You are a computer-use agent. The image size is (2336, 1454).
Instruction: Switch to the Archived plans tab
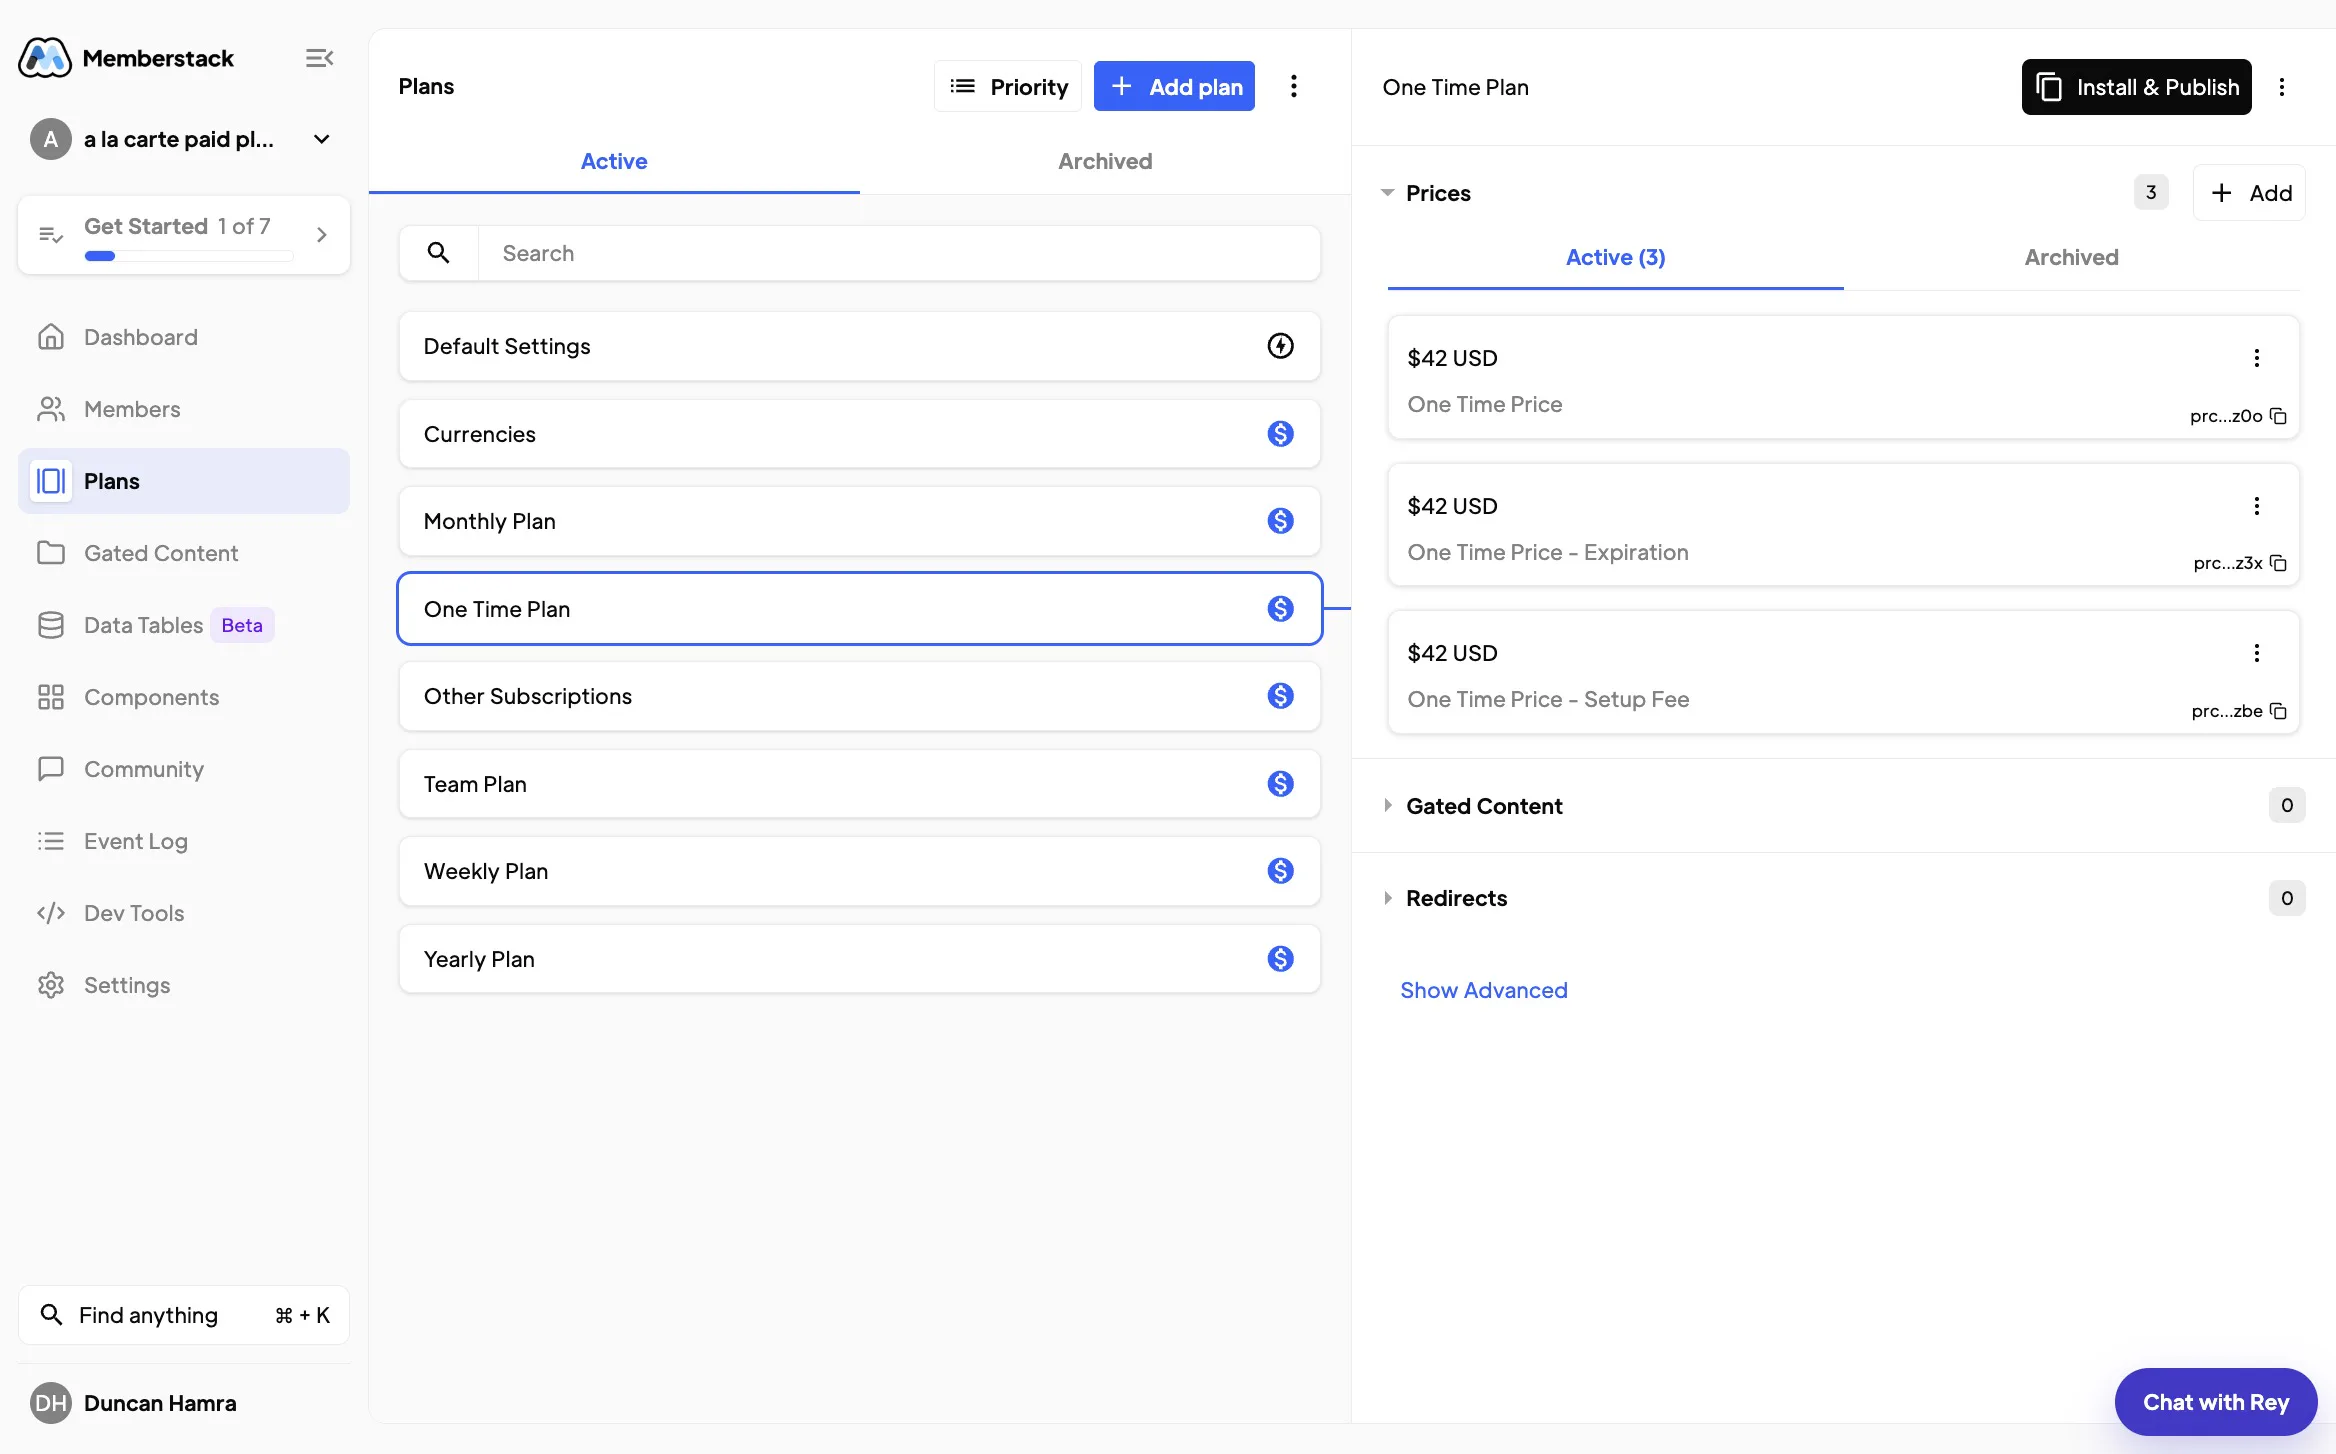[x=1105, y=162]
